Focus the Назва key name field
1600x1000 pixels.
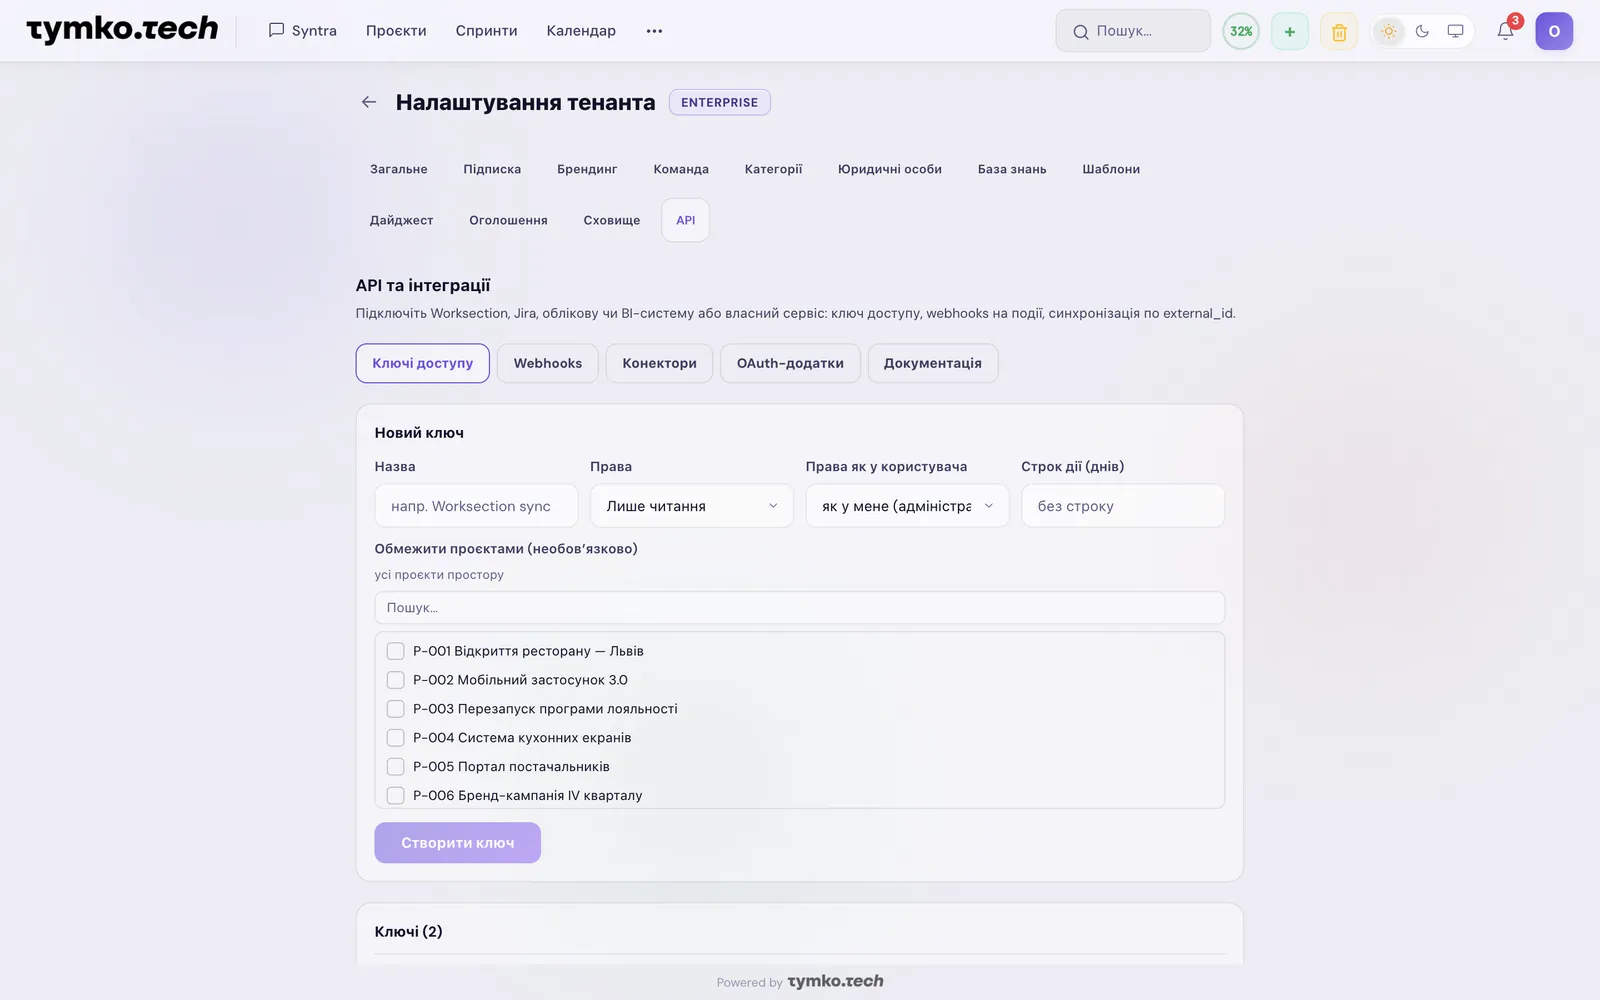click(476, 506)
